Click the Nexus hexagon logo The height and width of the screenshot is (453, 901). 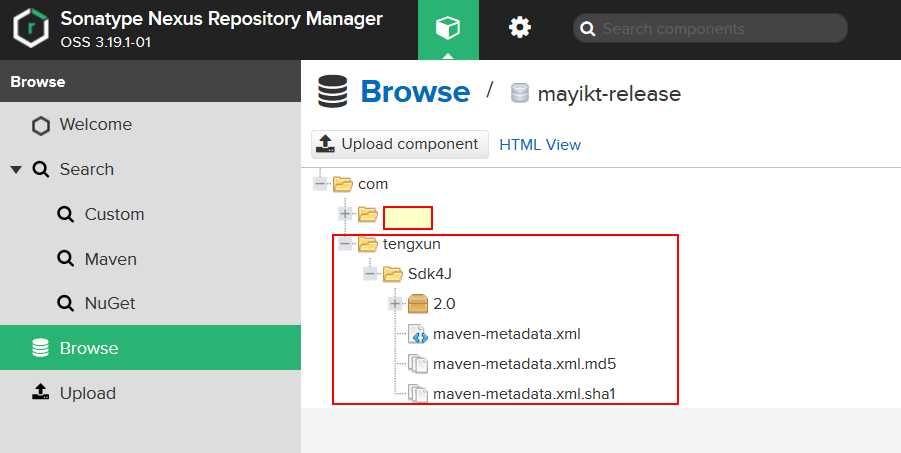tap(31, 29)
